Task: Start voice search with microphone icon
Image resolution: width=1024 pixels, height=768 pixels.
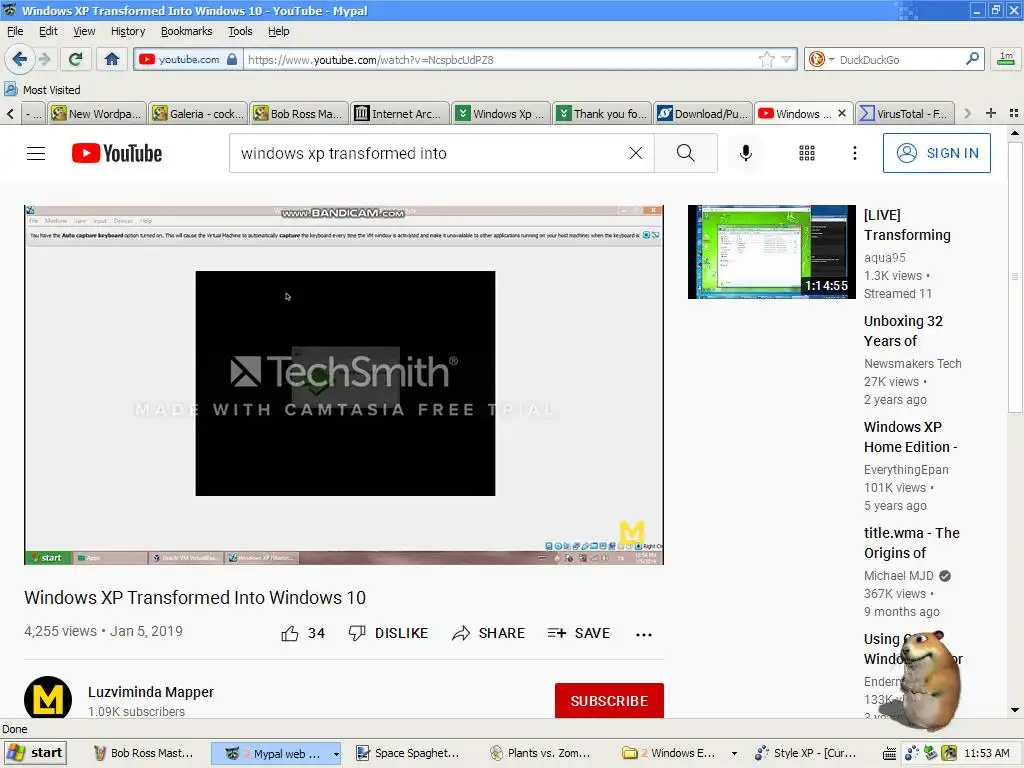Action: point(746,153)
